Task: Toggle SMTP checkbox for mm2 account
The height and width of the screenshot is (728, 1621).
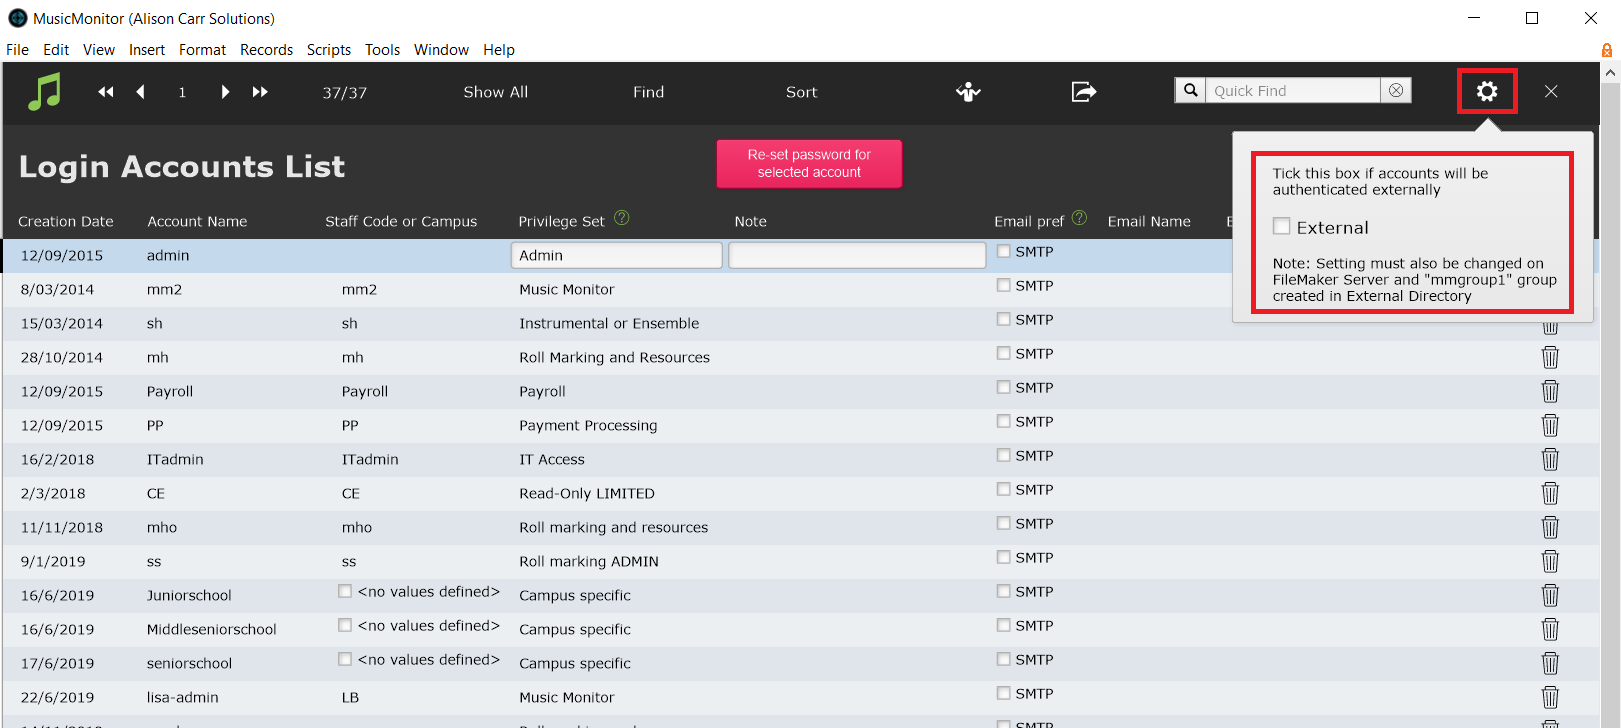Action: pyautogui.click(x=1003, y=285)
